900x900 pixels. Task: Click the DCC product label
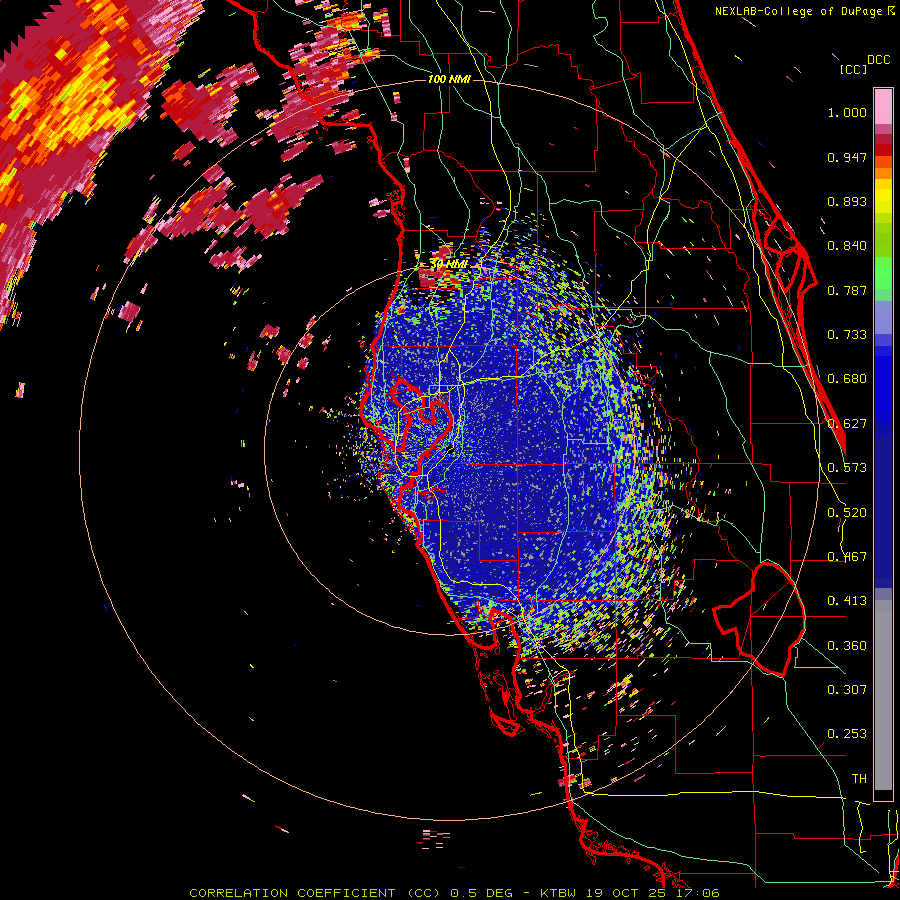point(878,59)
